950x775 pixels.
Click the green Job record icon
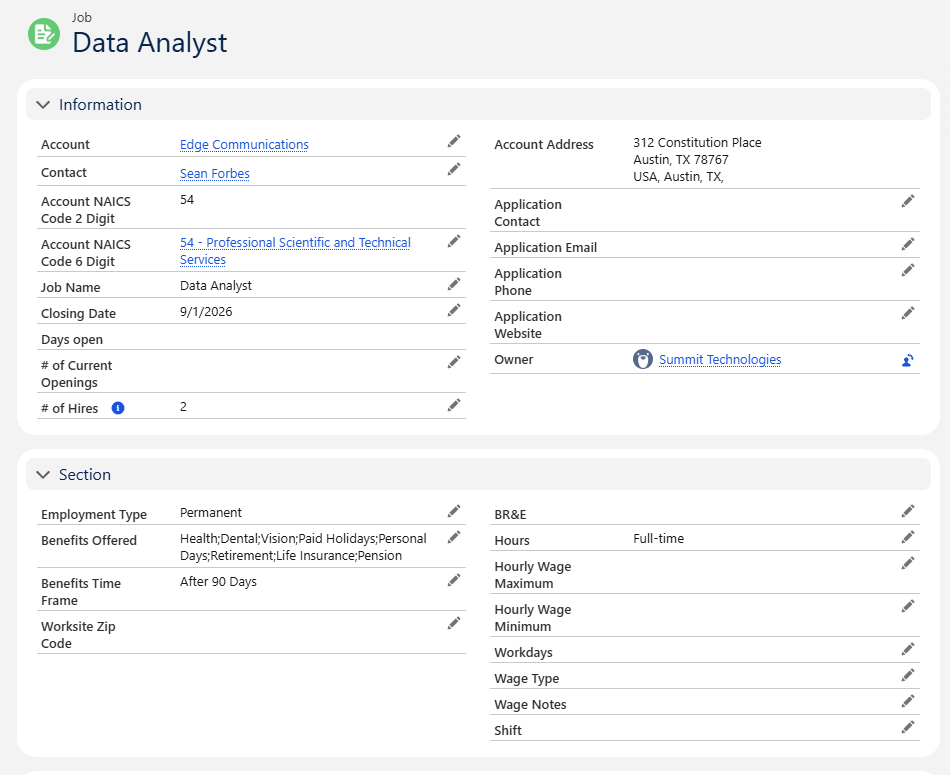coord(44,34)
